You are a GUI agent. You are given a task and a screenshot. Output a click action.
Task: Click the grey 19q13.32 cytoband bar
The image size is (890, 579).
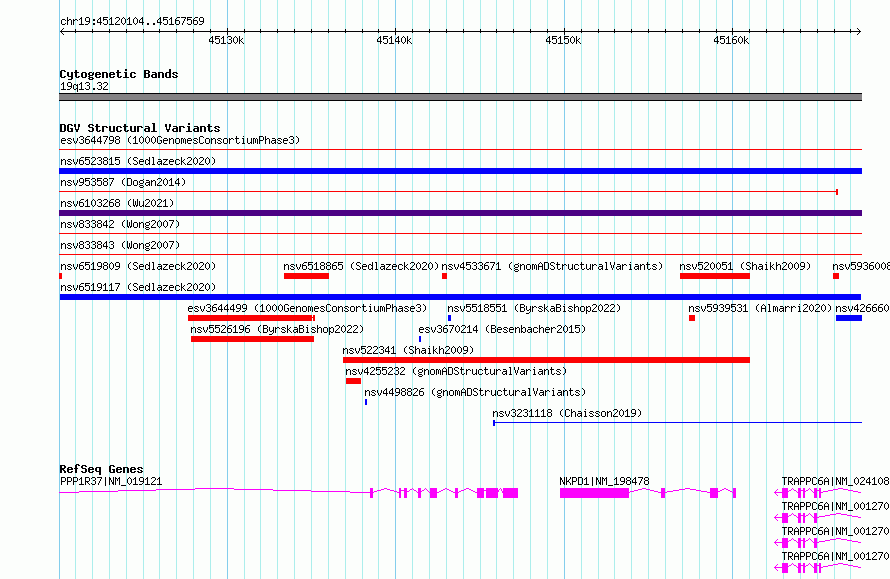tap(460, 97)
